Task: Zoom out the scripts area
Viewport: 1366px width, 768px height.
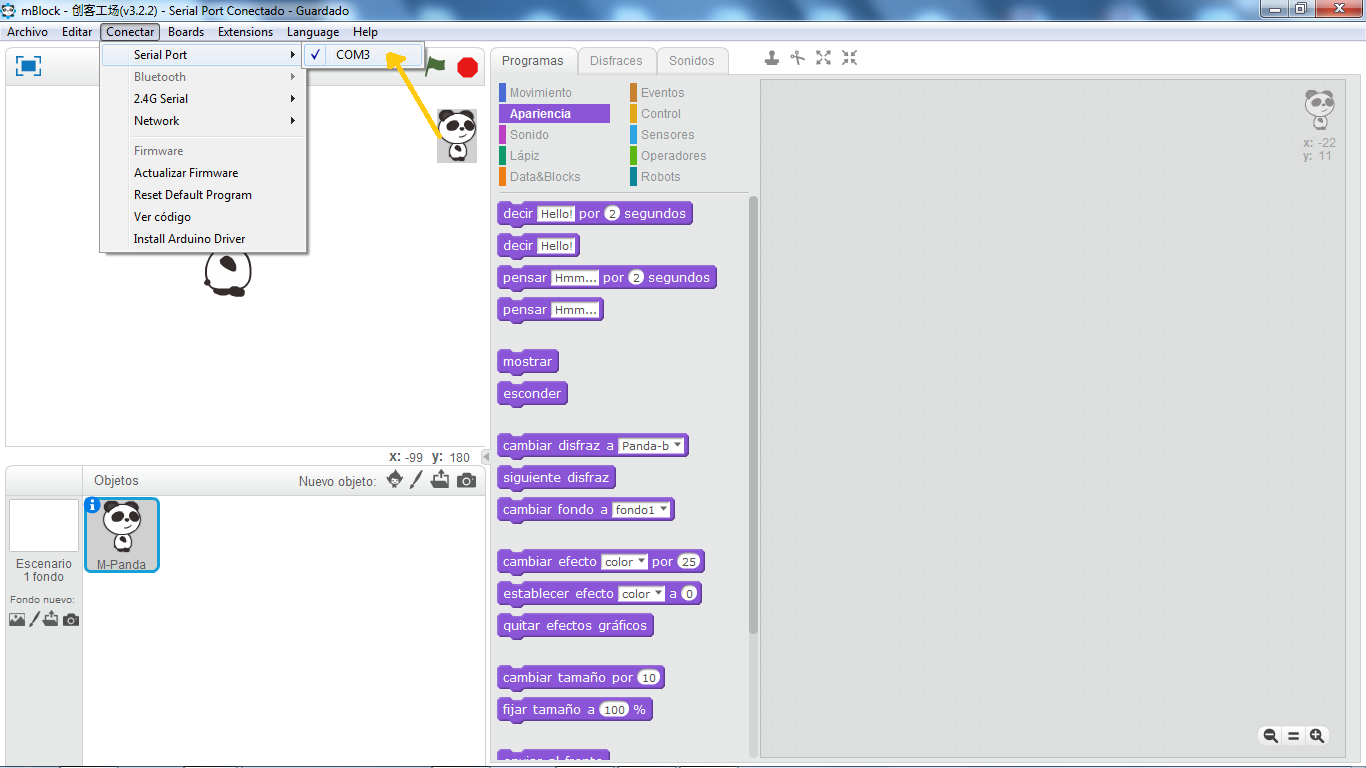Action: click(1270, 735)
